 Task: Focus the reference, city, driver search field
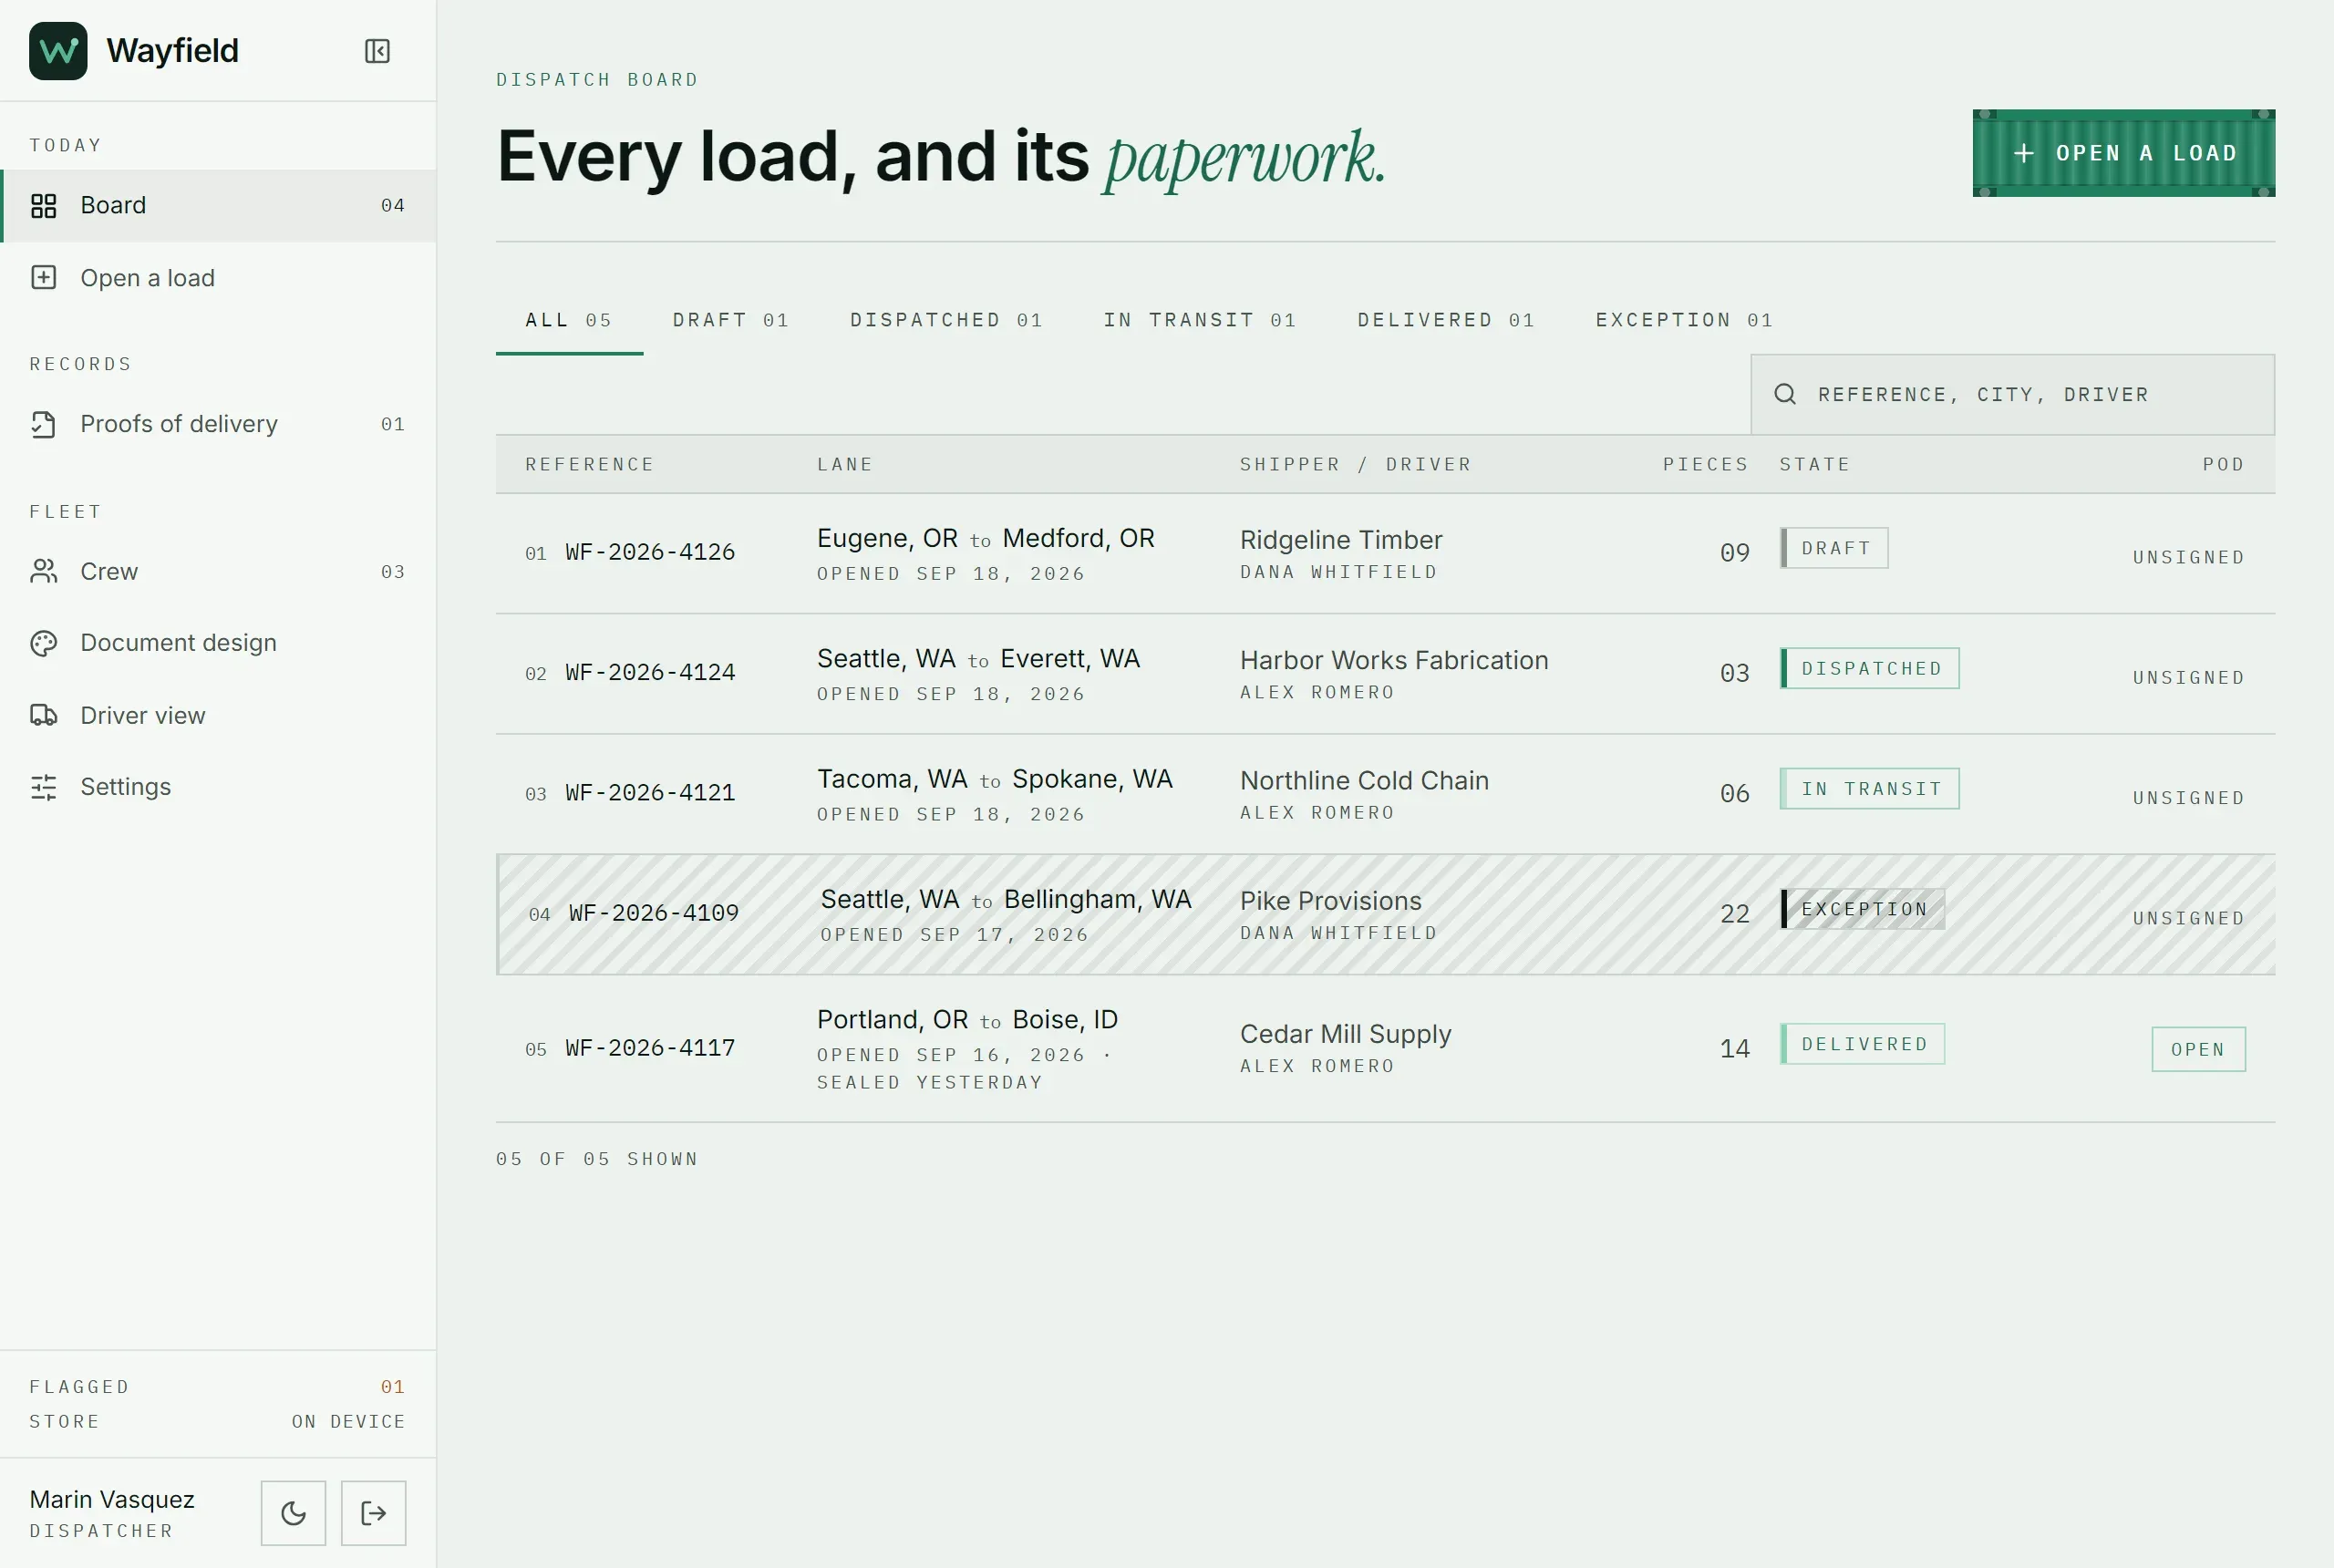tap(2012, 394)
